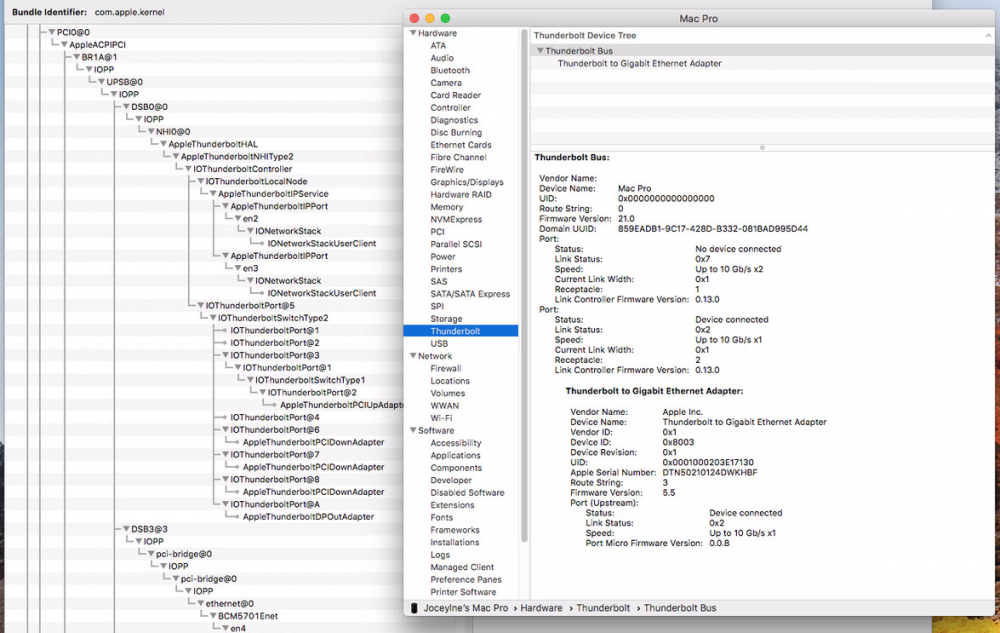Collapse the Thunderbolt Bus tree row
The width and height of the screenshot is (1000, 633).
pos(540,50)
